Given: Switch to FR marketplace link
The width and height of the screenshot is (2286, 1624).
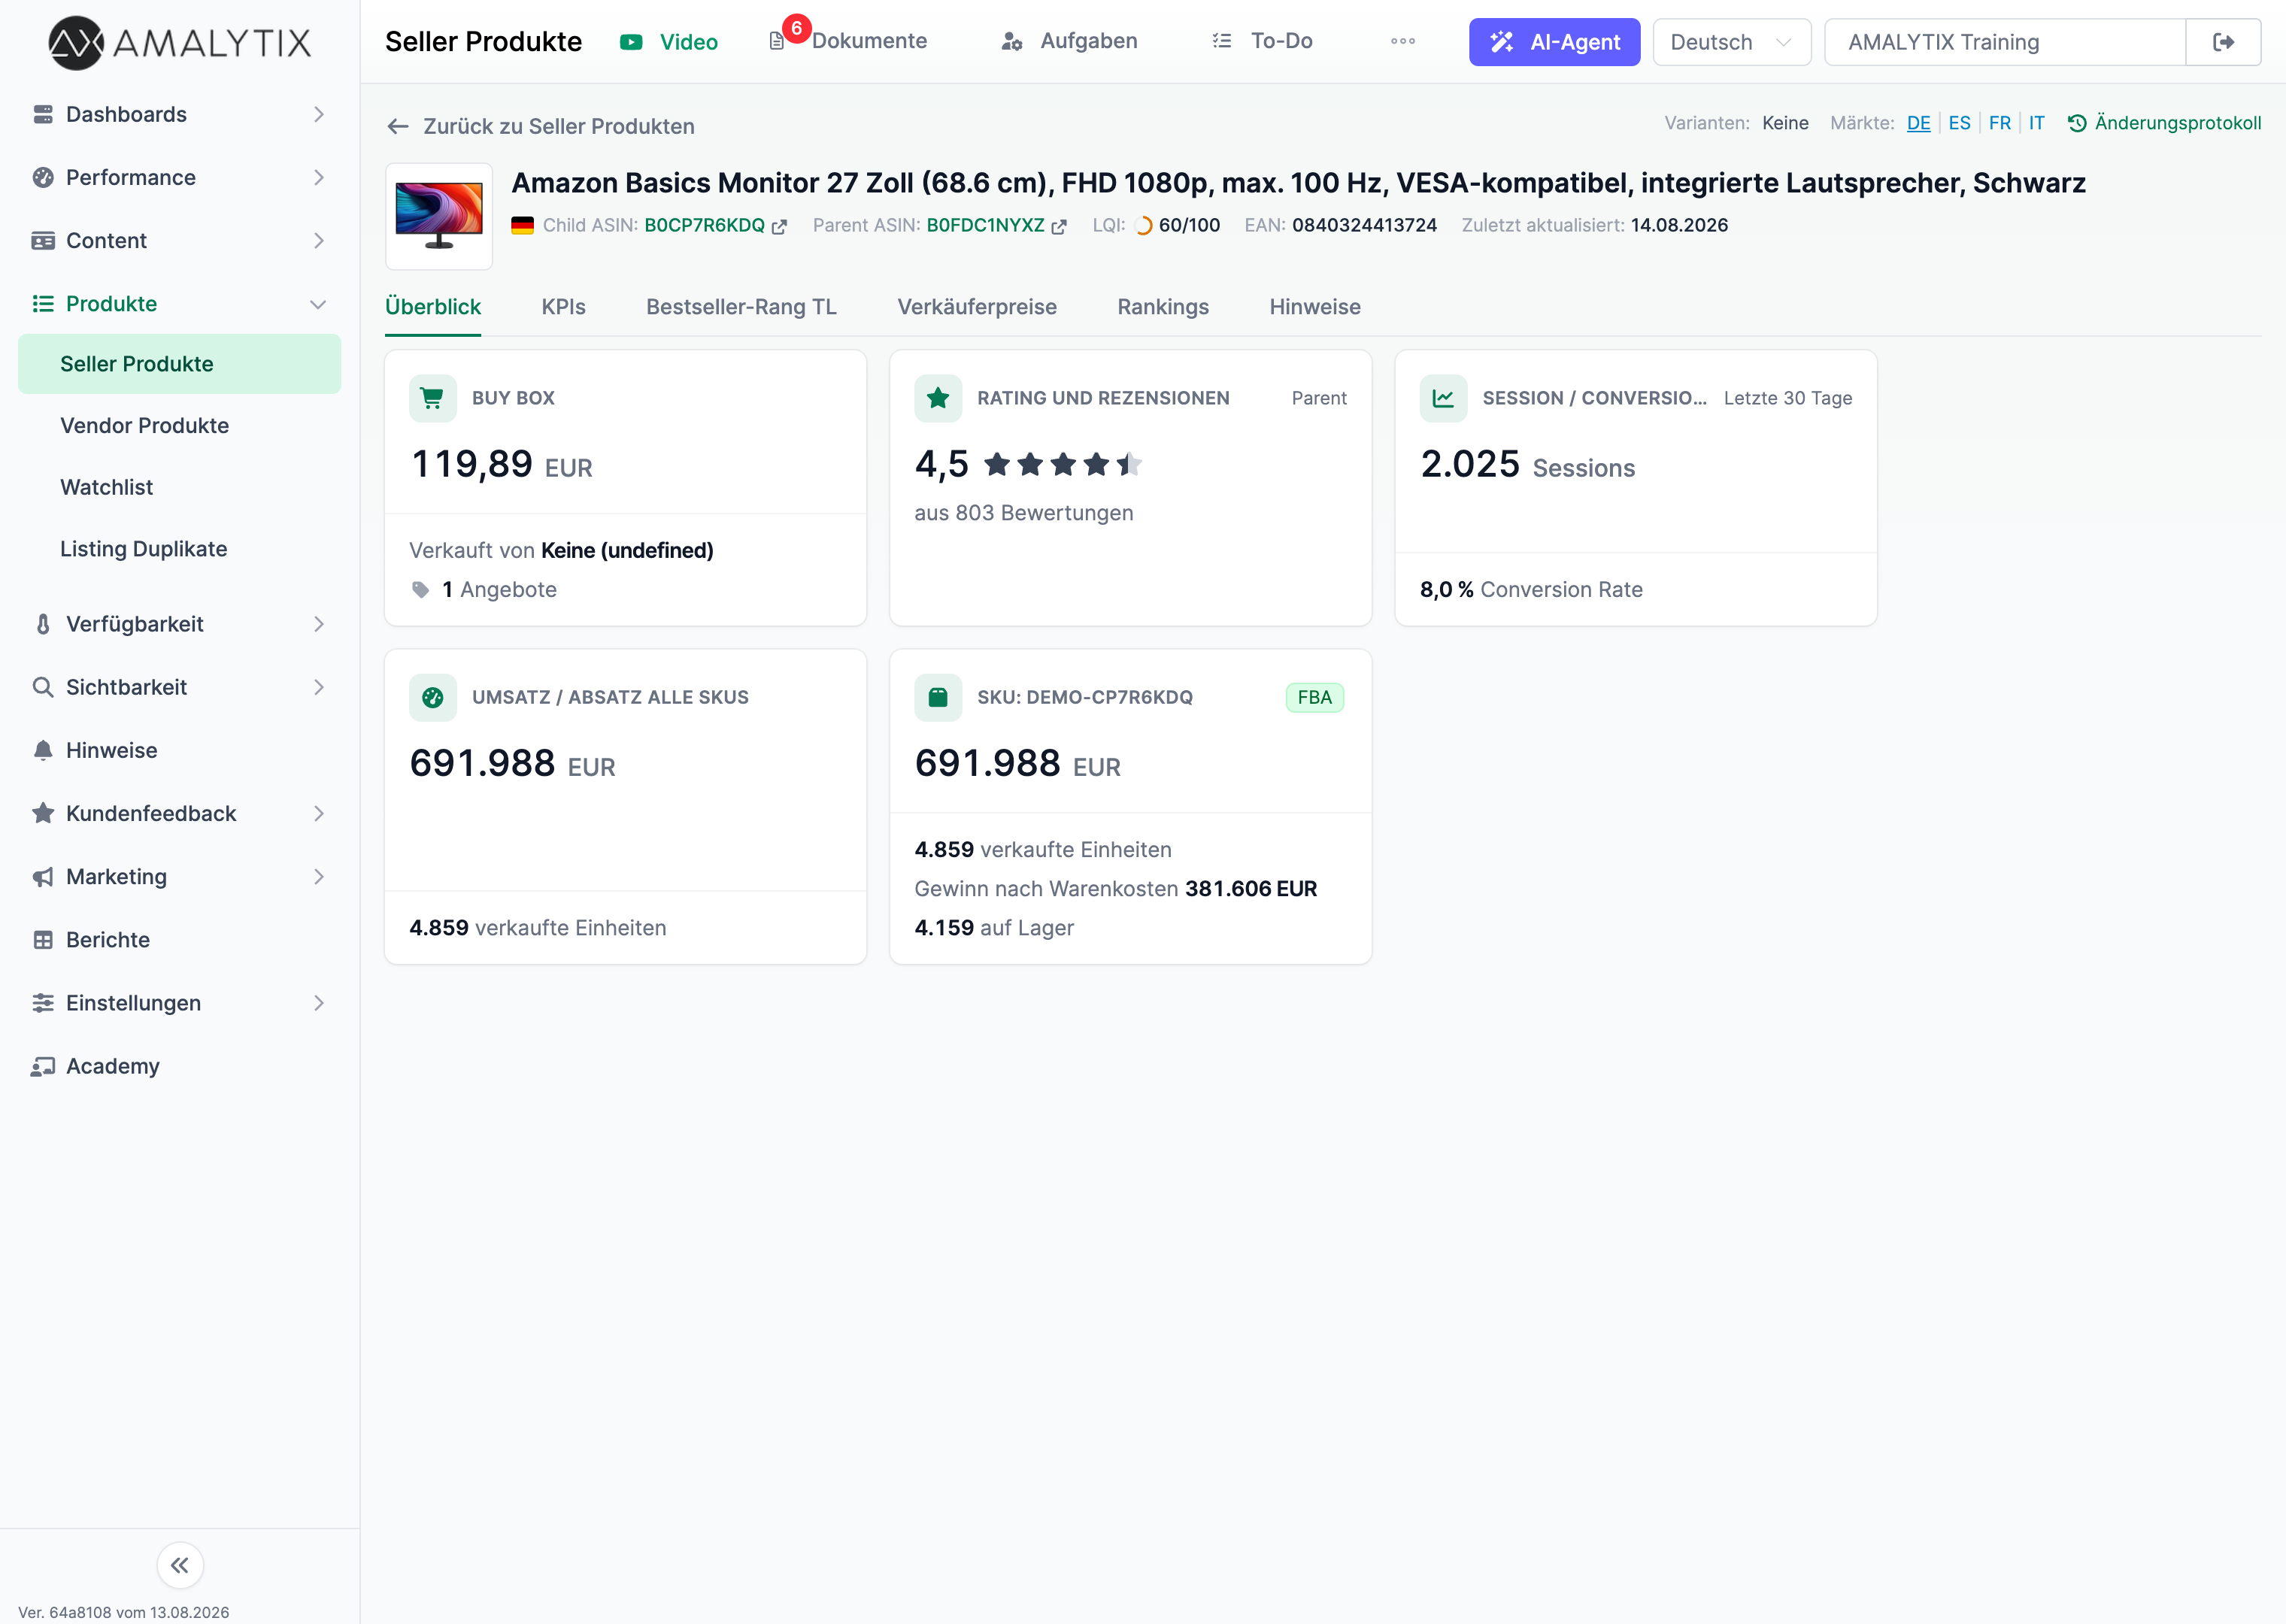Looking at the screenshot, I should (x=2000, y=123).
